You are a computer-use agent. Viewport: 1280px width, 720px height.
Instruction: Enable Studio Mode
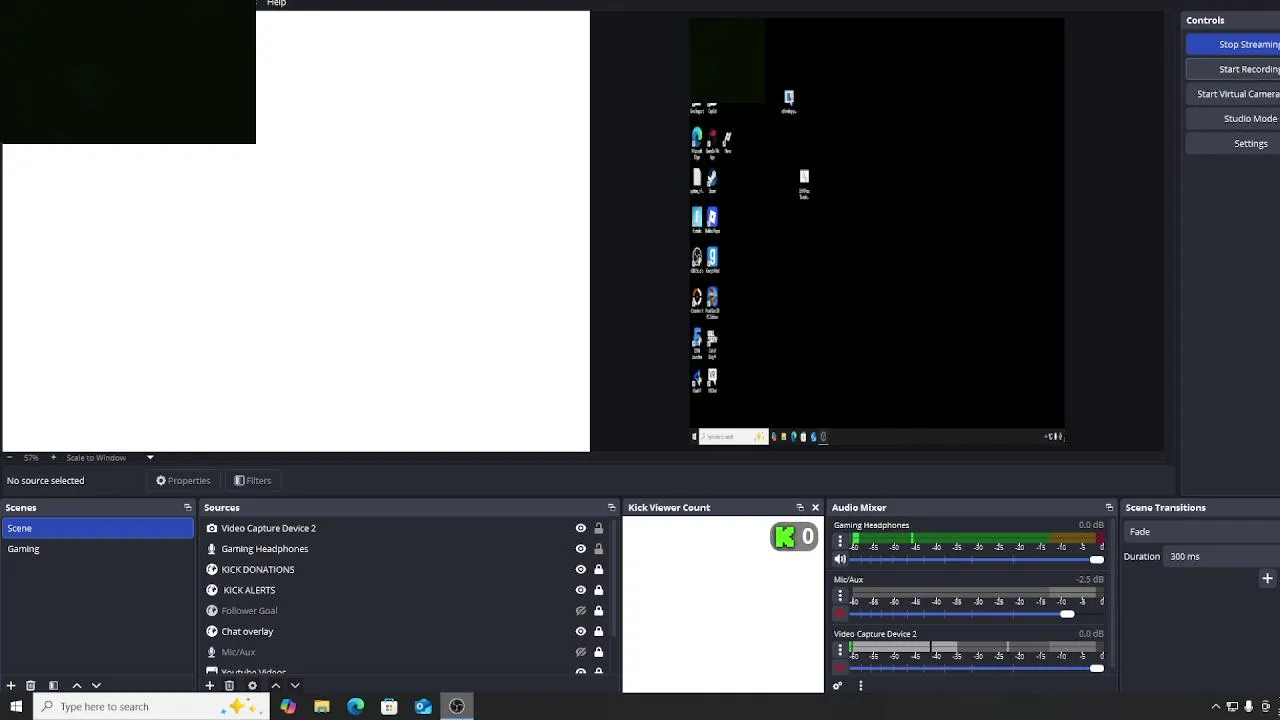pyautogui.click(x=1233, y=118)
